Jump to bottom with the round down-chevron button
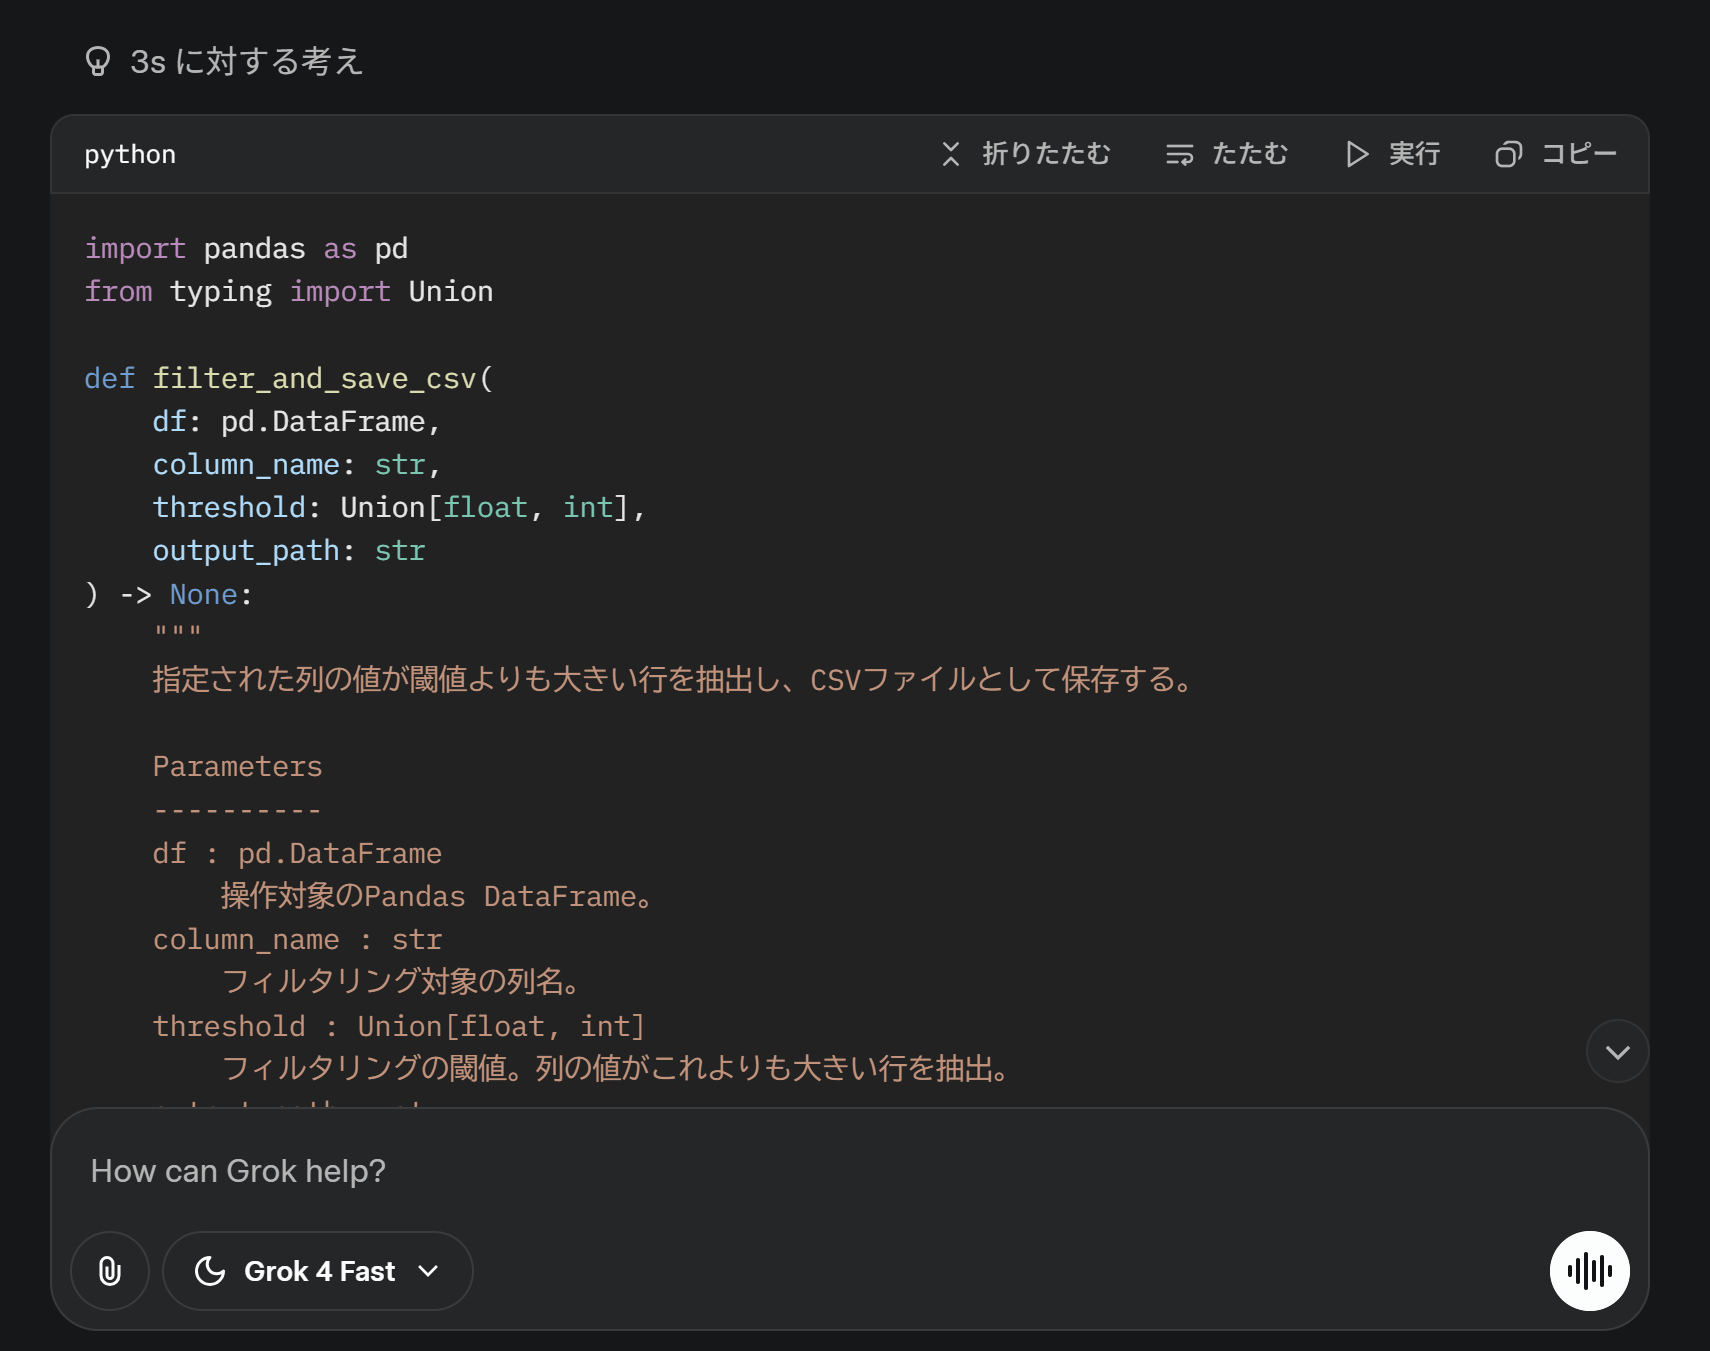 pyautogui.click(x=1617, y=1051)
